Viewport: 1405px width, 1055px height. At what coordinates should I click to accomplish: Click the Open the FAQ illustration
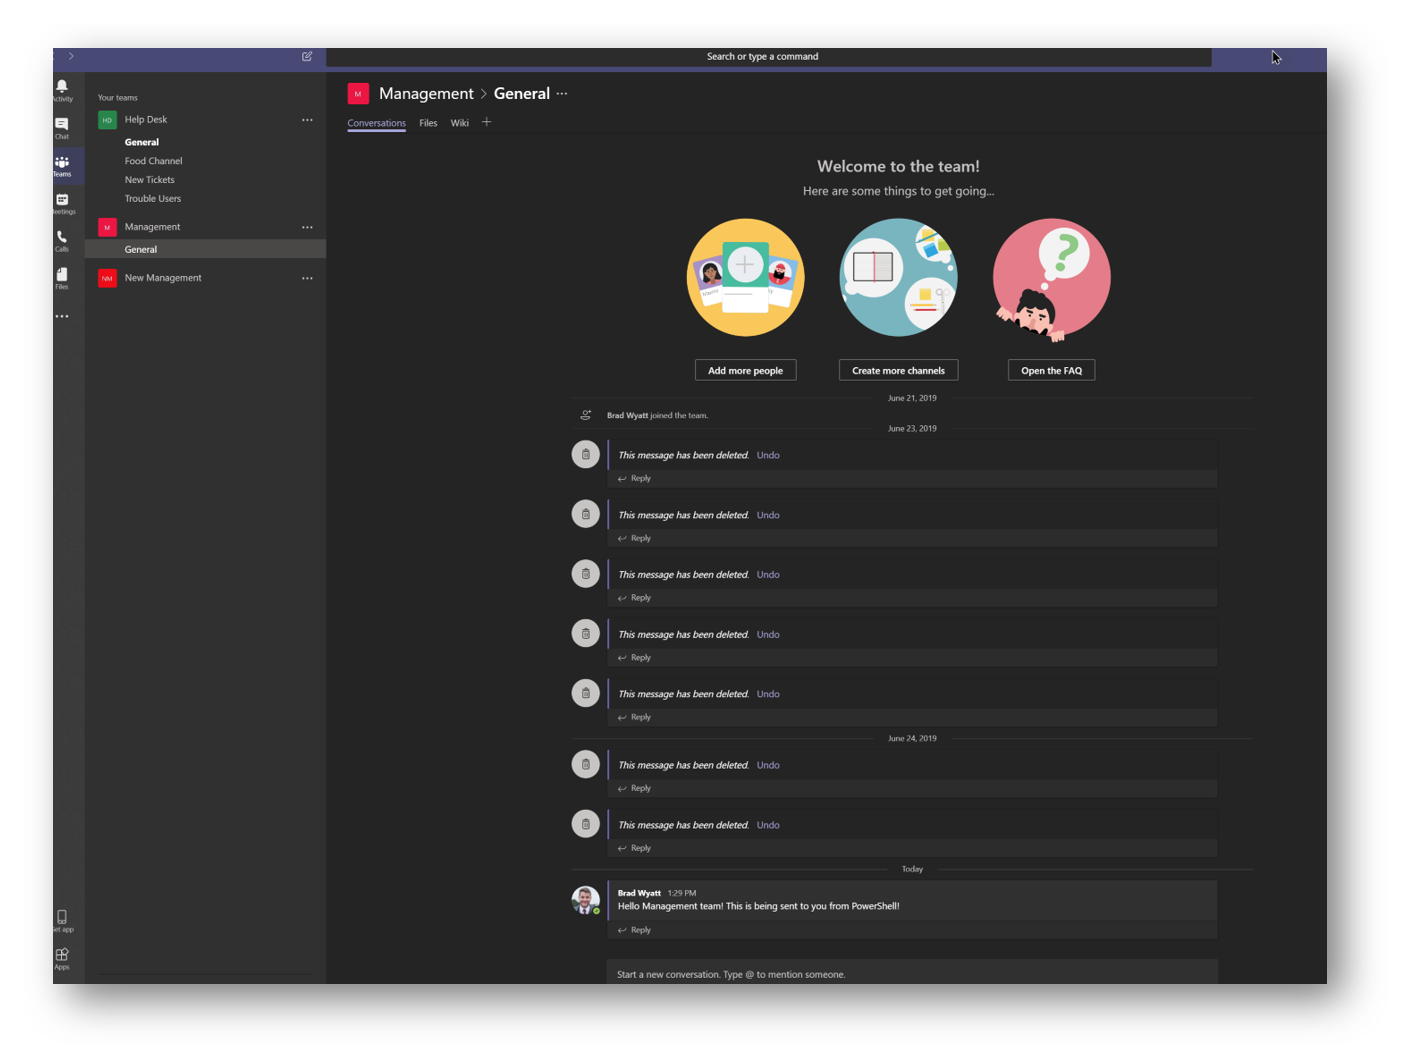point(1051,278)
